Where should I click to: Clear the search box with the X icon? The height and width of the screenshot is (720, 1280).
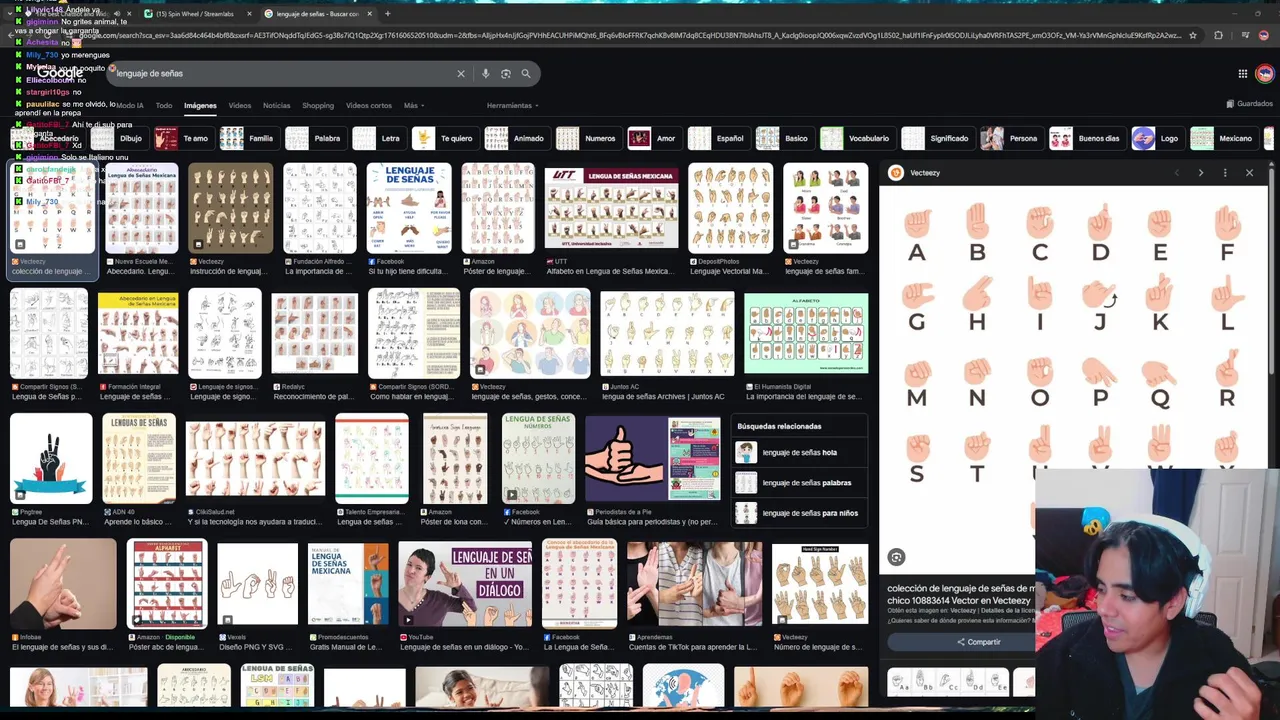(461, 73)
